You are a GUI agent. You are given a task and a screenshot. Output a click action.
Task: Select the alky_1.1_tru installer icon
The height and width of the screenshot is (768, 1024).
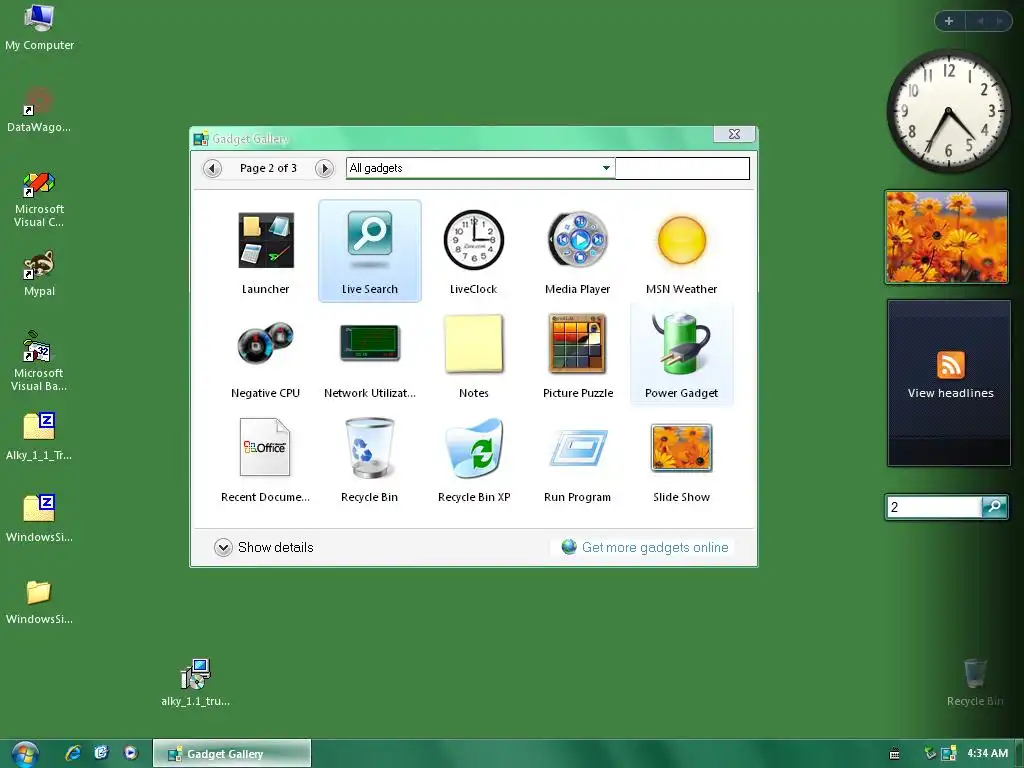click(195, 682)
